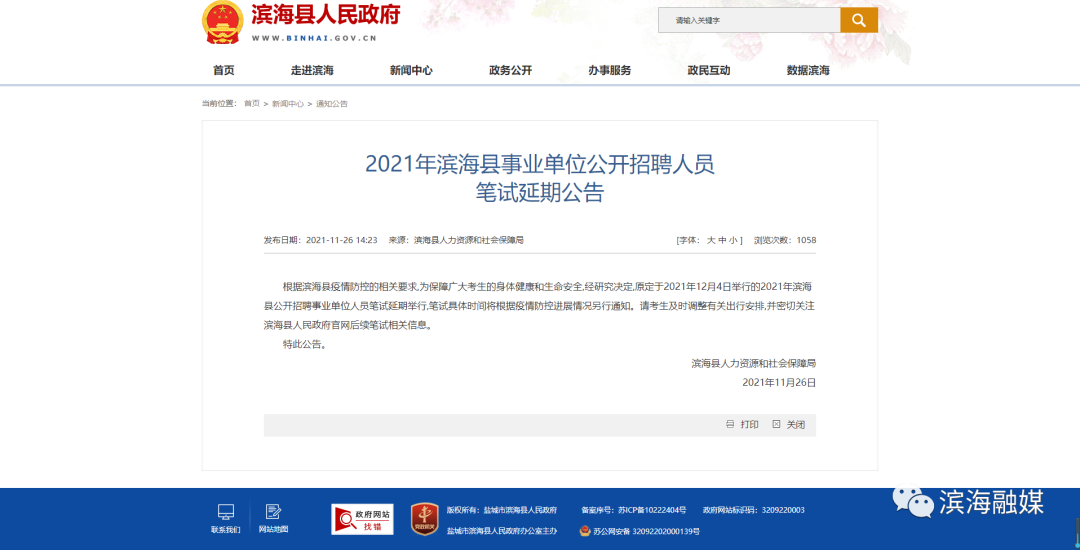Open the 数据滨海 navigation item
Image resolution: width=1080 pixels, height=550 pixels.
[808, 70]
